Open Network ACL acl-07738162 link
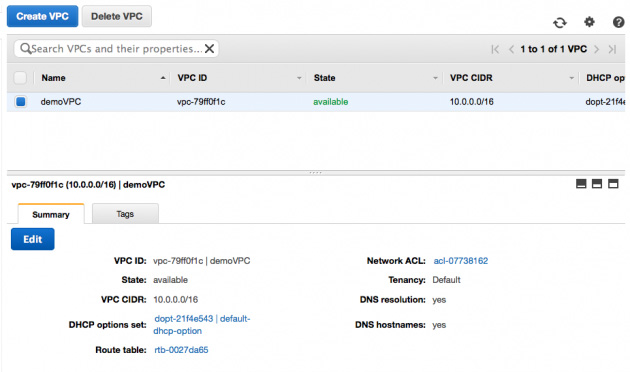Viewport: 630px width, 372px height. pyautogui.click(x=460, y=261)
